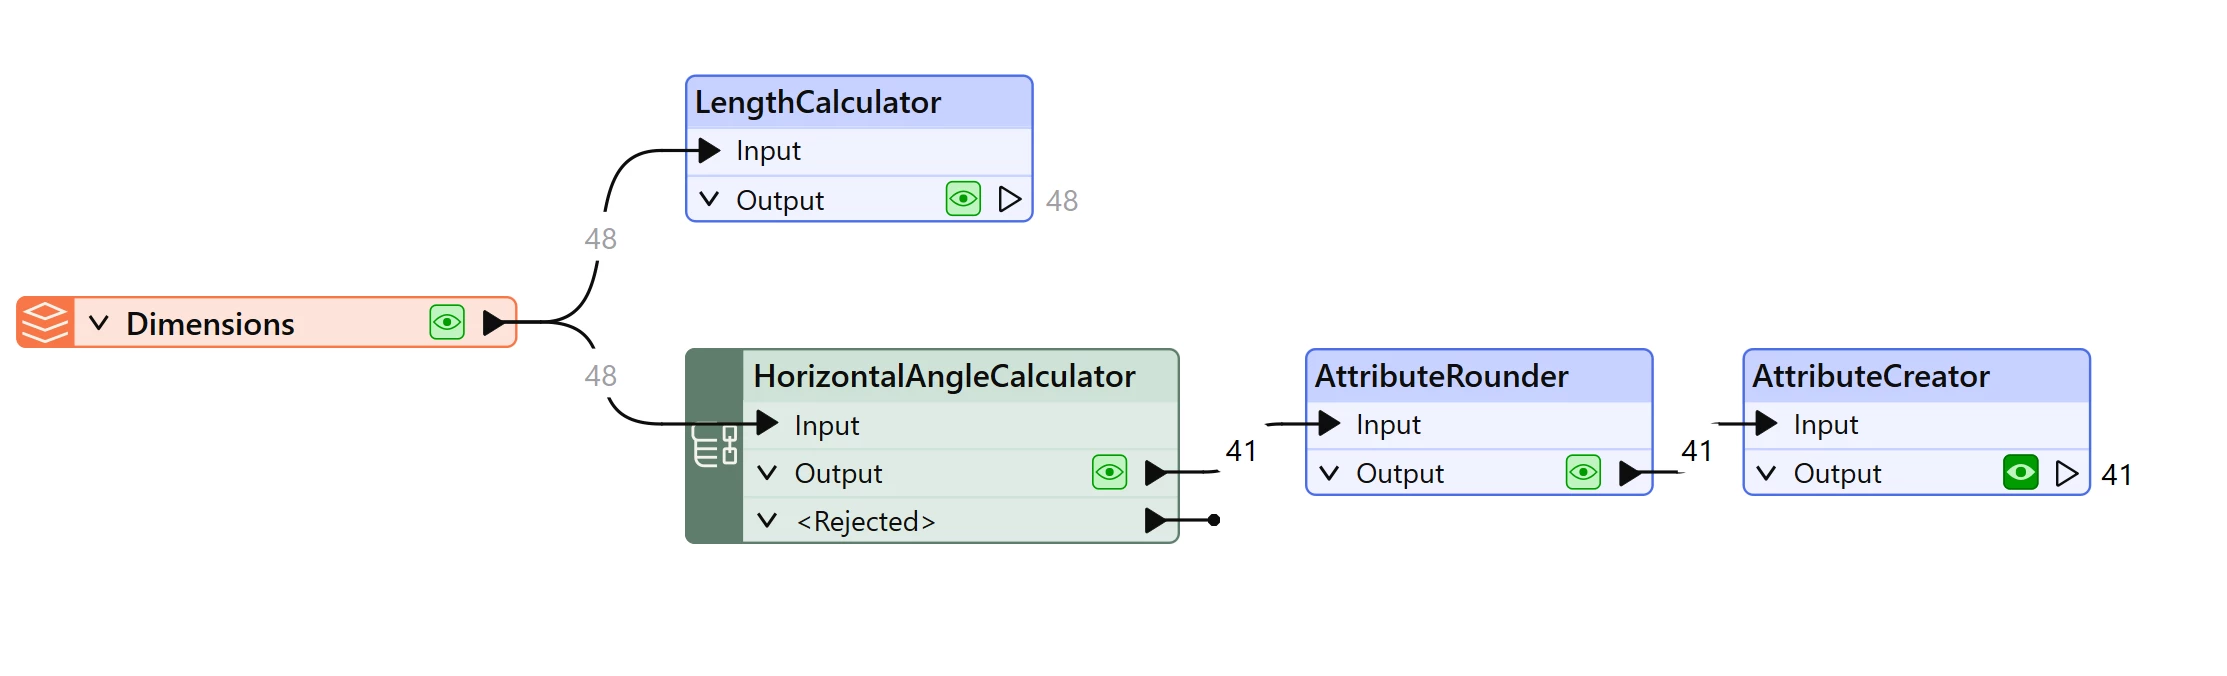Click LengthCalculator Output port triangle arrow
2227x676 pixels.
tap(1010, 199)
